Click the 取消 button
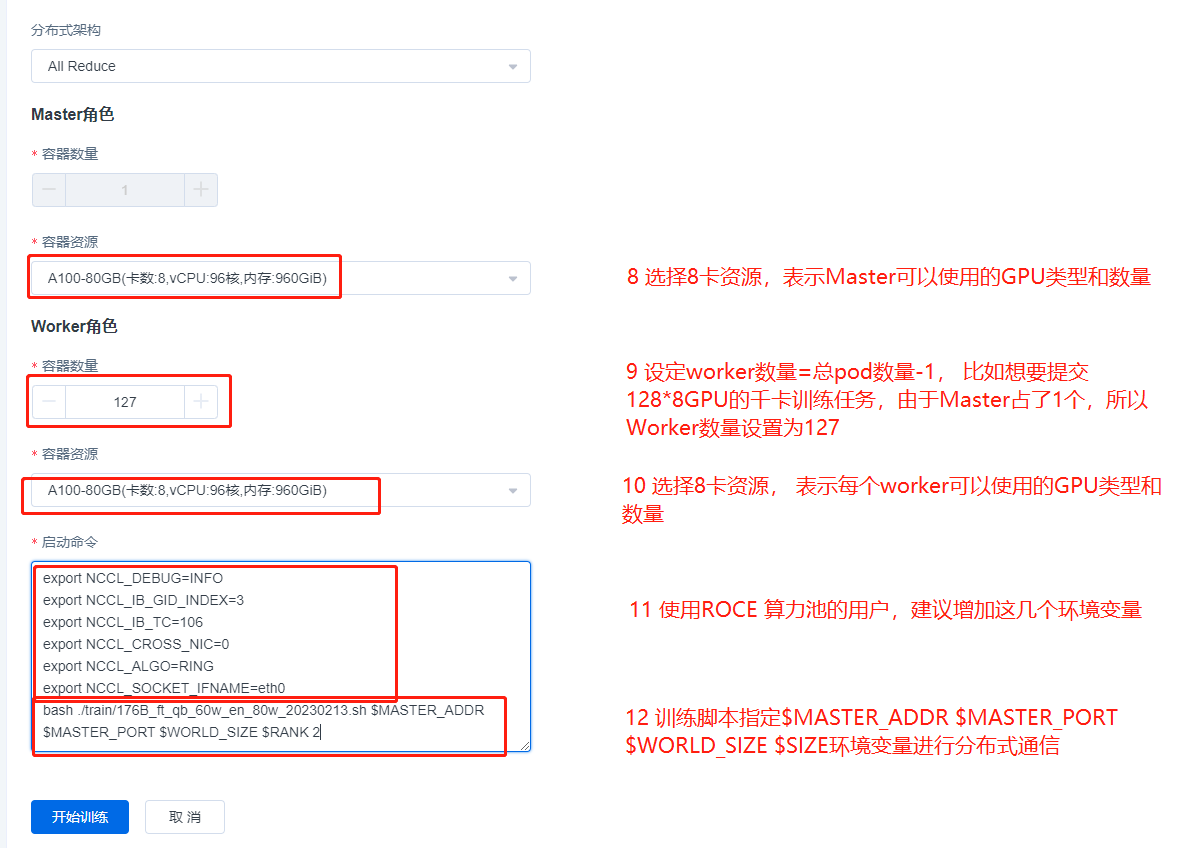The height and width of the screenshot is (848, 1182). [x=185, y=817]
